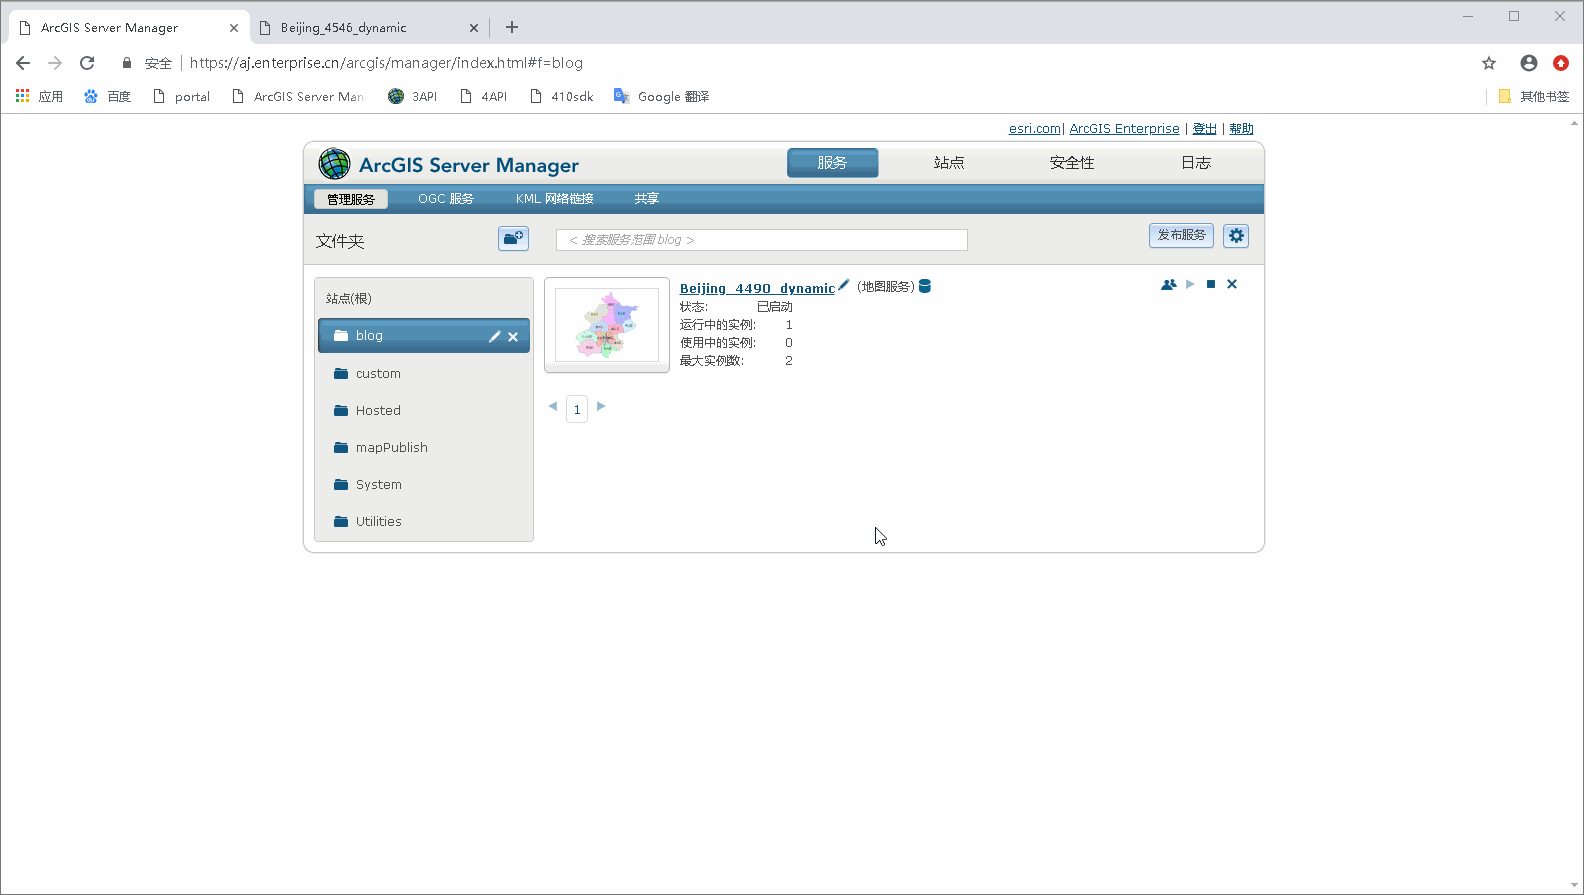The height and width of the screenshot is (895, 1584).
Task: Click the red update icon in Chrome
Action: 1561,63
